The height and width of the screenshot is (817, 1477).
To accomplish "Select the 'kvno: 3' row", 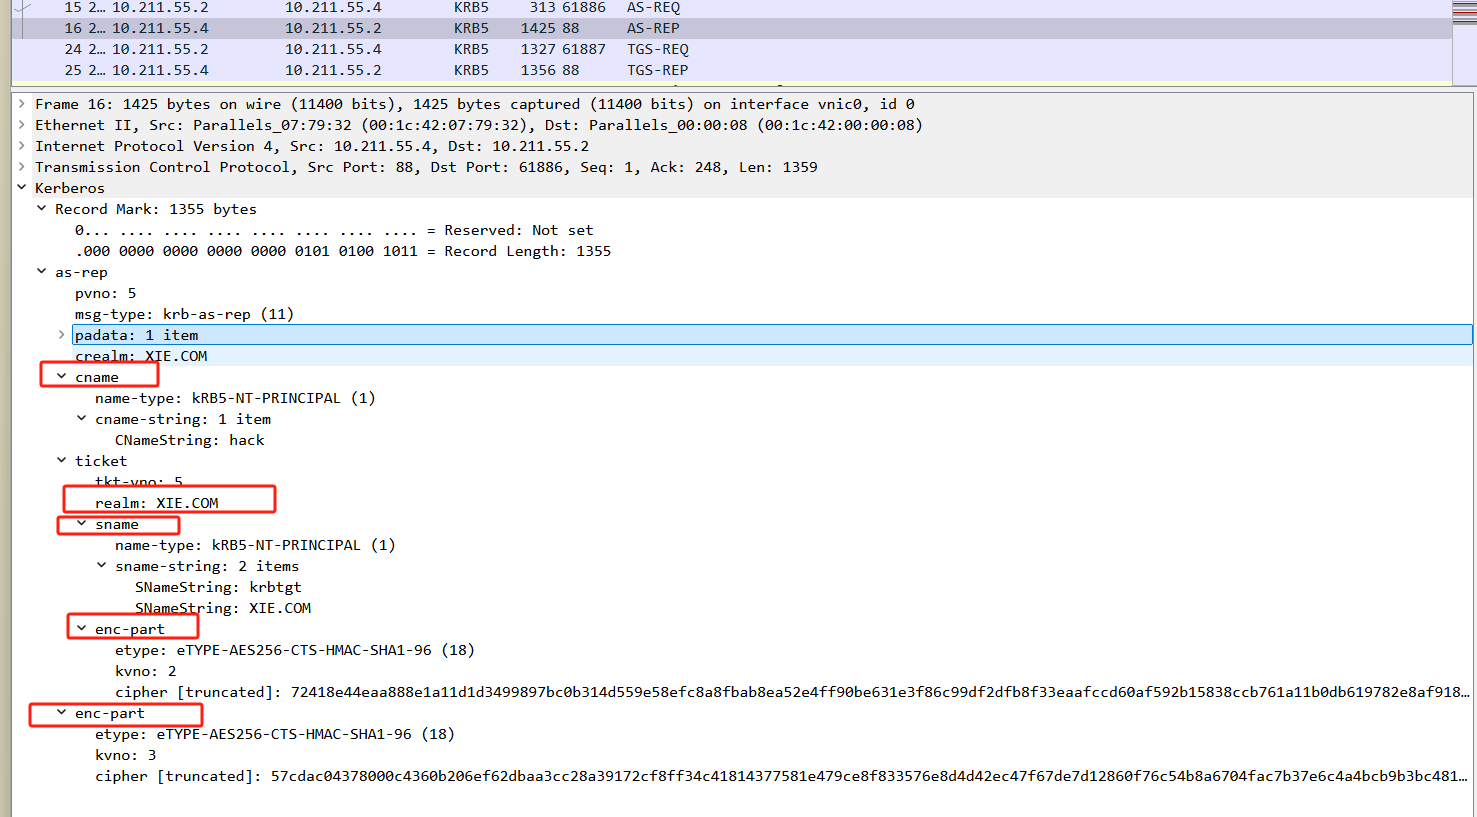I will 126,755.
